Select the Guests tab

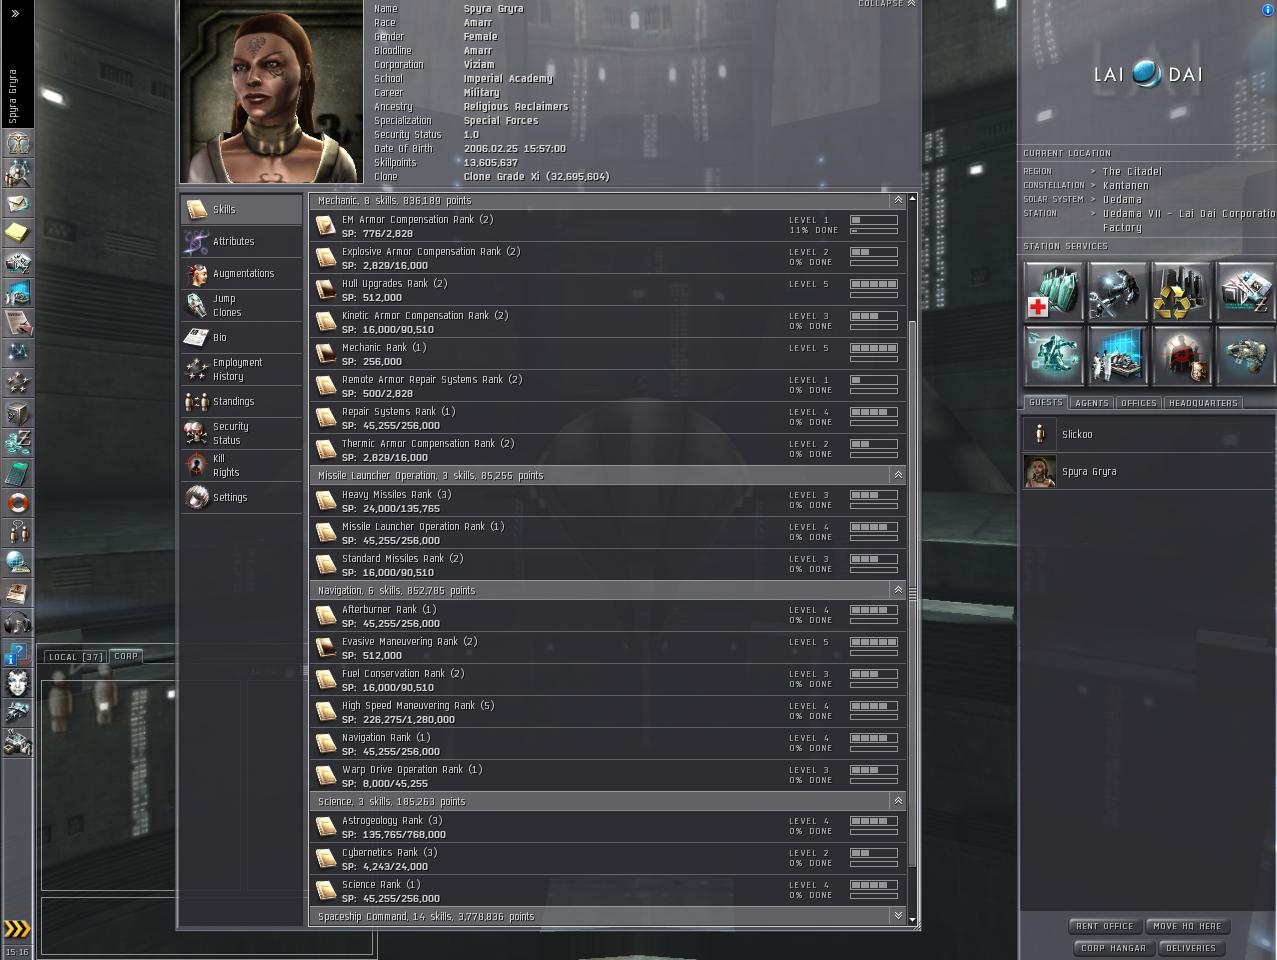click(1046, 402)
